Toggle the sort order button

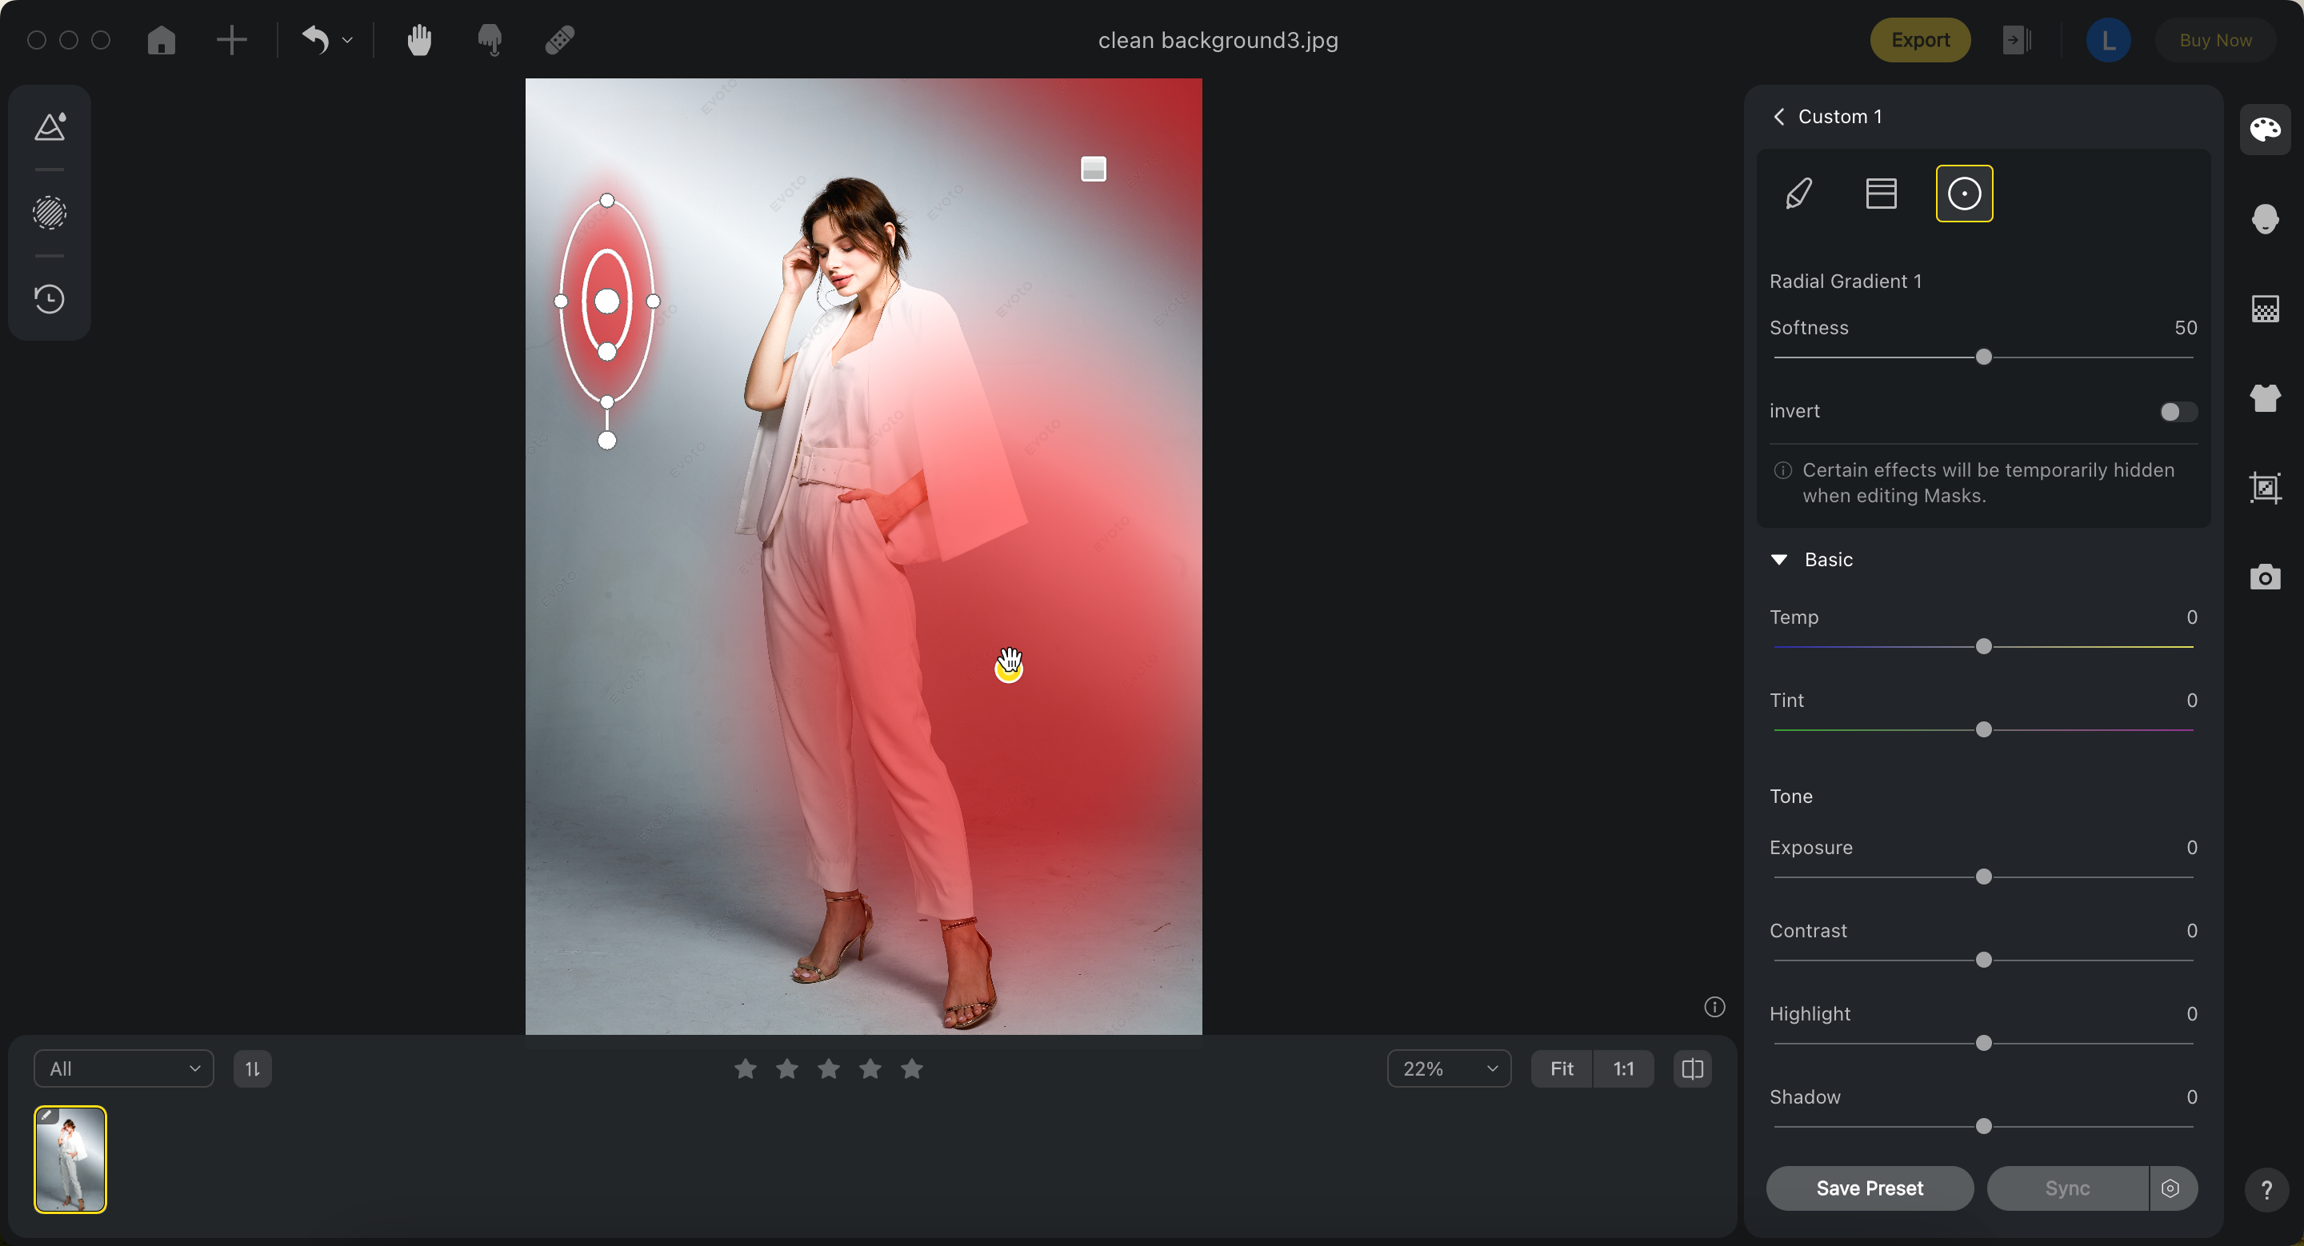pos(252,1069)
